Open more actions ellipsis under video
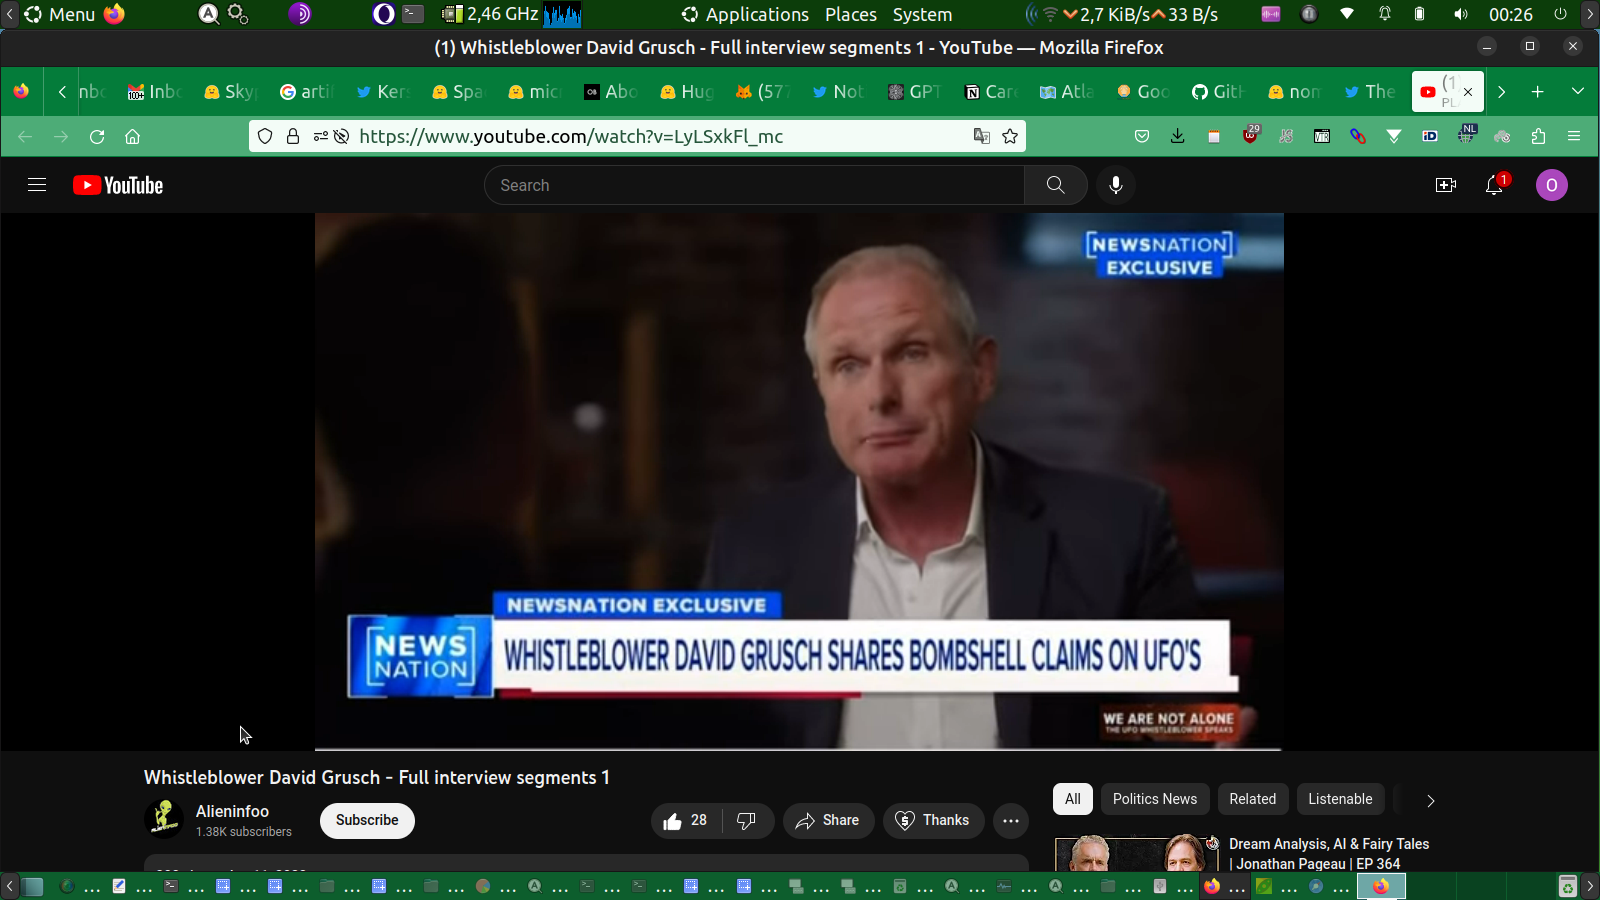Screen dimensions: 1600x900 click(1011, 821)
